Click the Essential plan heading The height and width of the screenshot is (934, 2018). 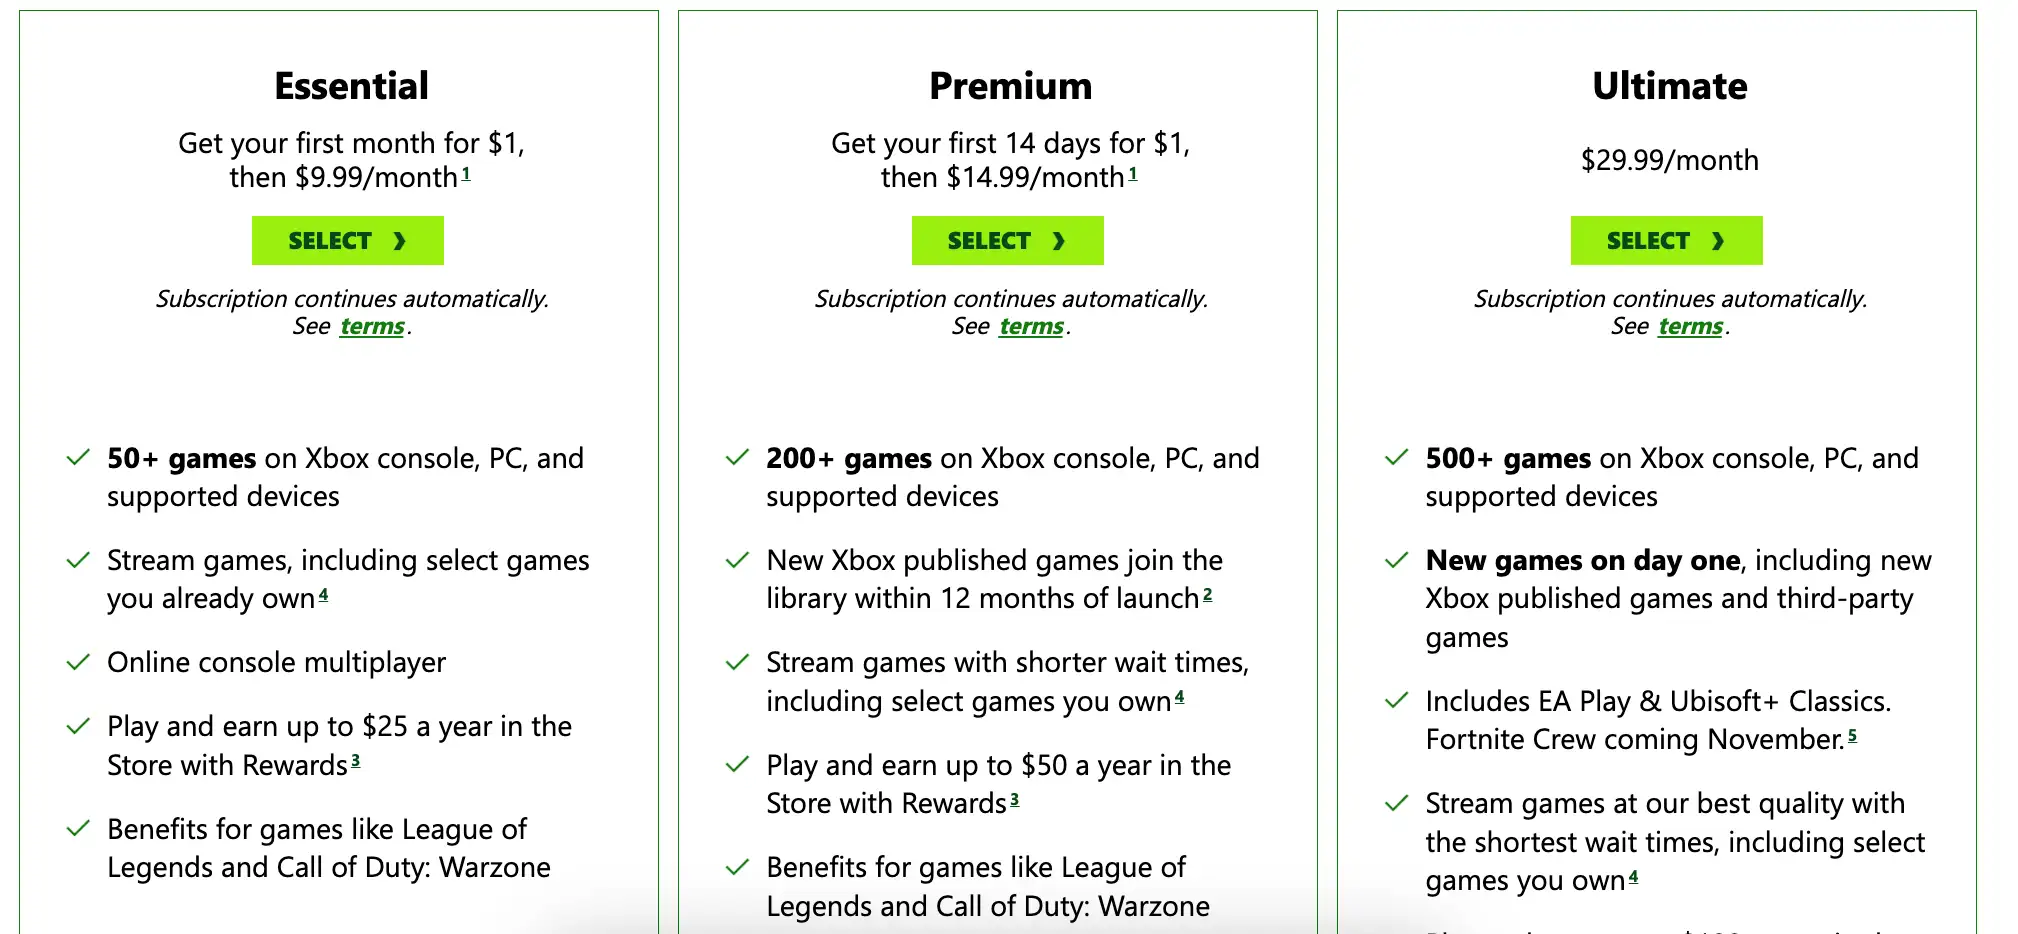tap(351, 86)
